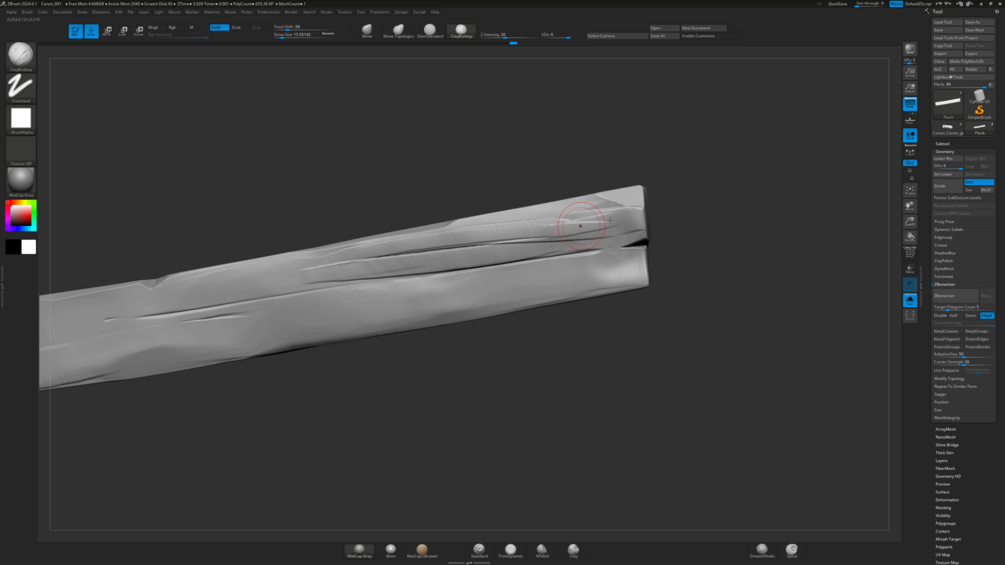Click the Load Tool button
This screenshot has width=1005, height=565.
pos(947,22)
